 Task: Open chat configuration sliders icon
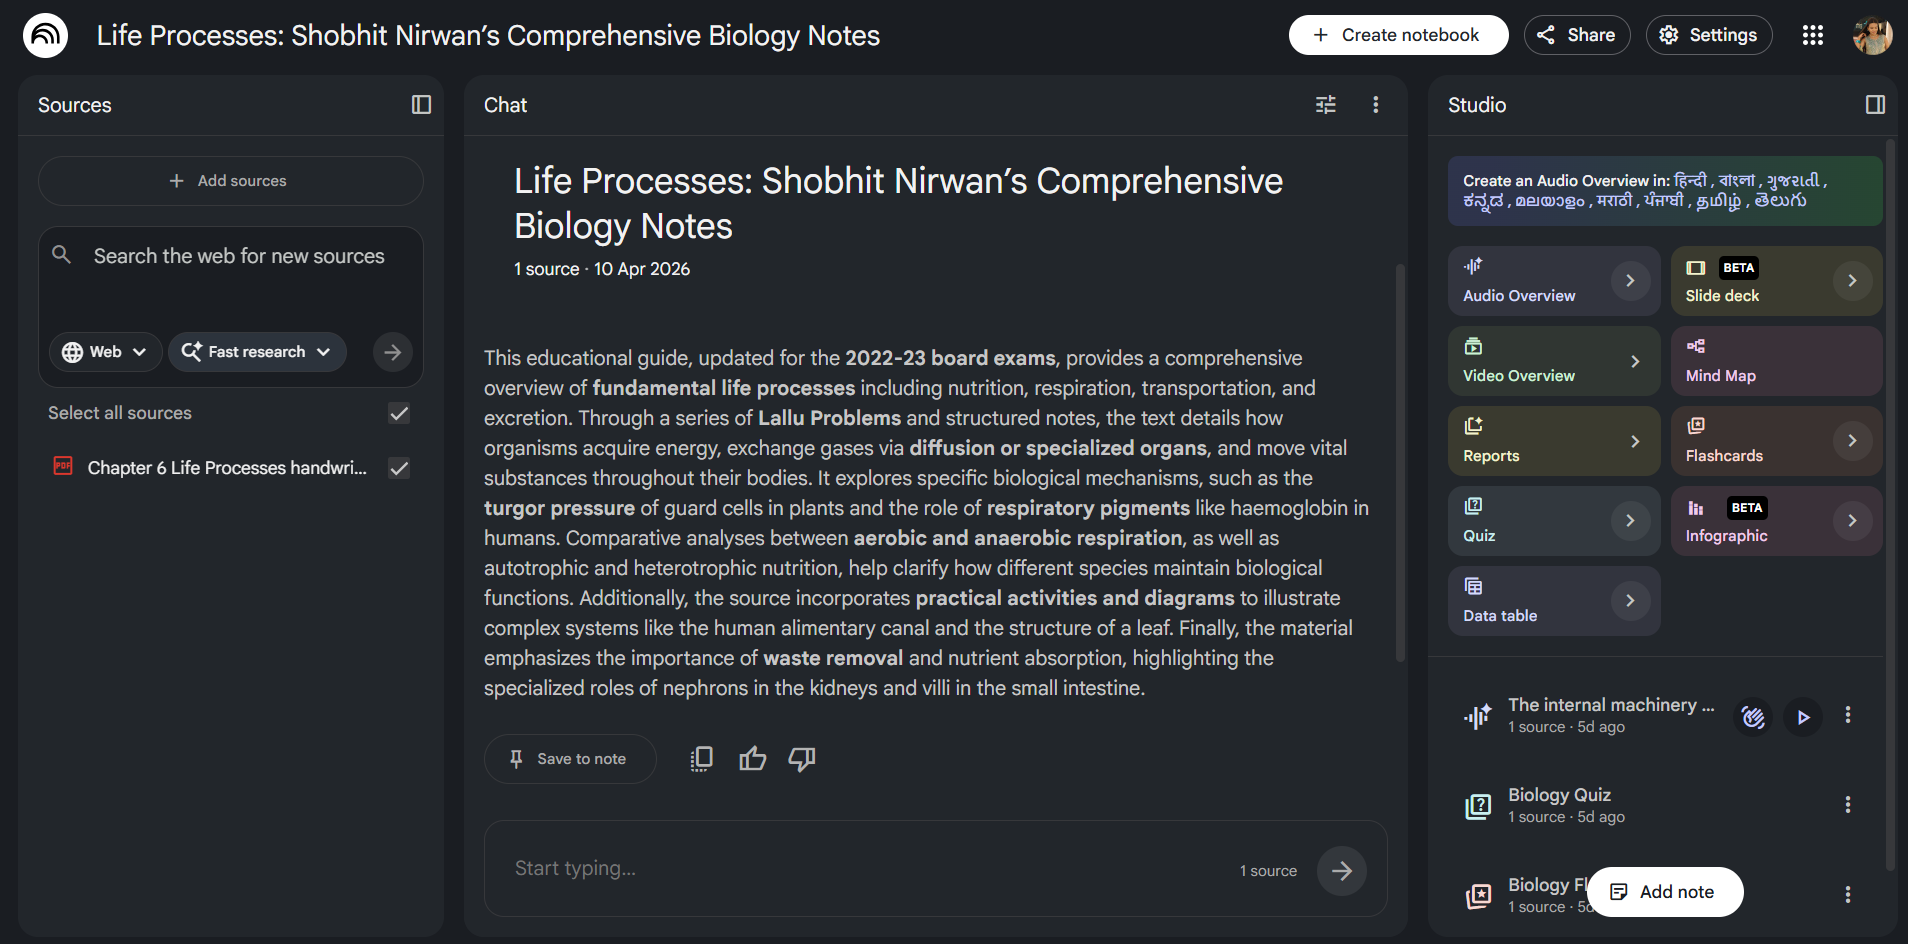(x=1326, y=105)
